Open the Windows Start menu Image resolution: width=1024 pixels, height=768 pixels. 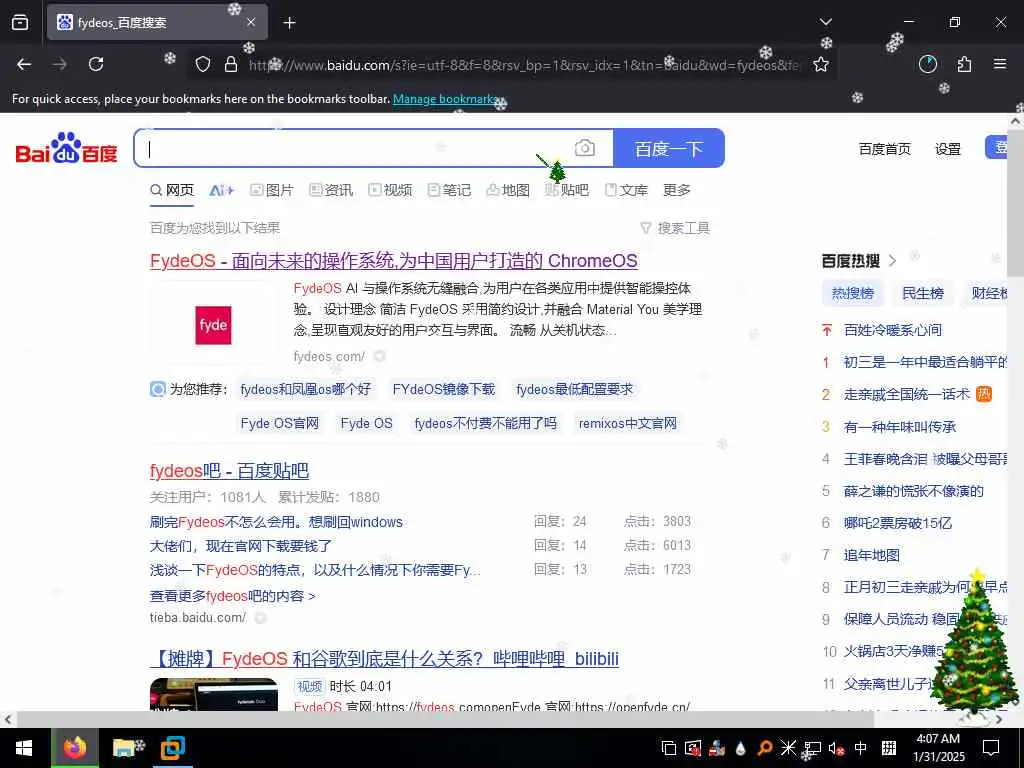click(x=24, y=748)
